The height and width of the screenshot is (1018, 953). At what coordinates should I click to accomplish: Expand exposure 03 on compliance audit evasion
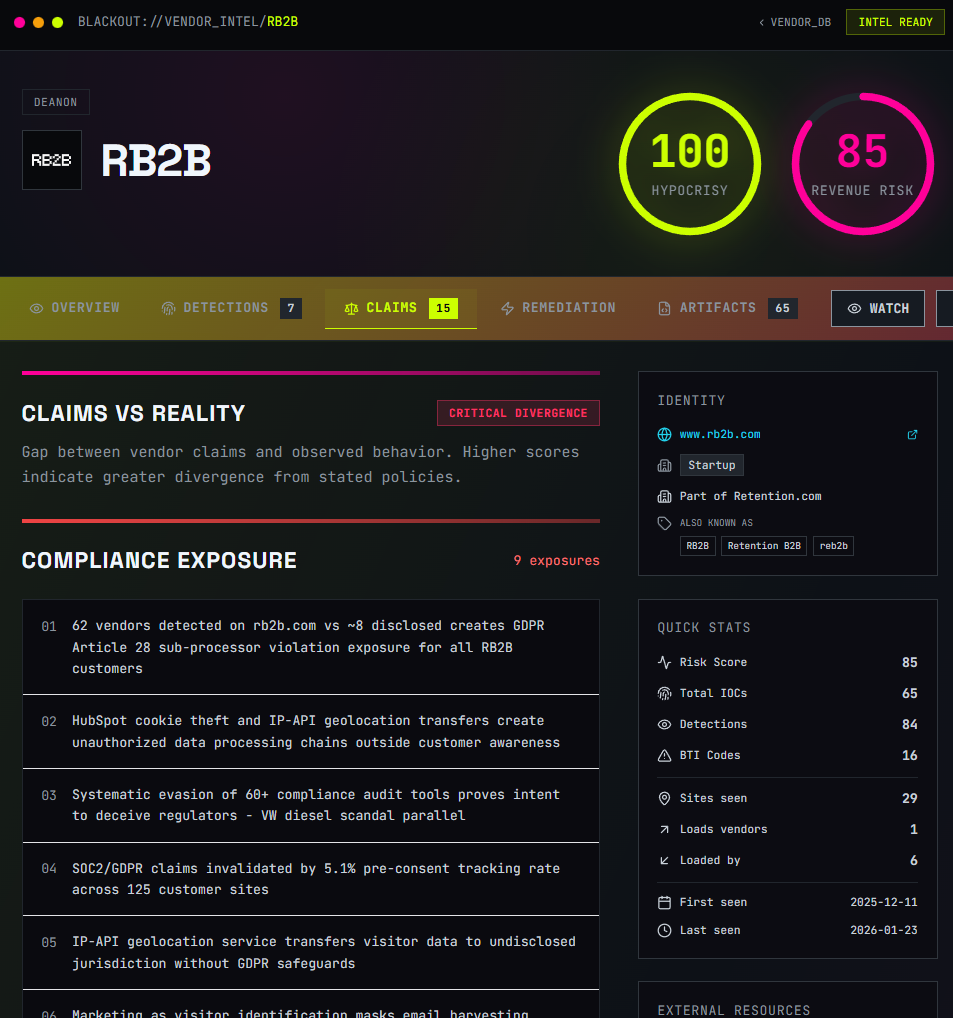(310, 805)
